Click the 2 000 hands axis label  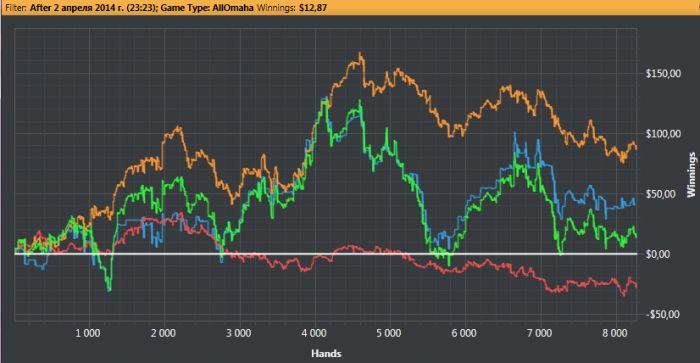163,333
